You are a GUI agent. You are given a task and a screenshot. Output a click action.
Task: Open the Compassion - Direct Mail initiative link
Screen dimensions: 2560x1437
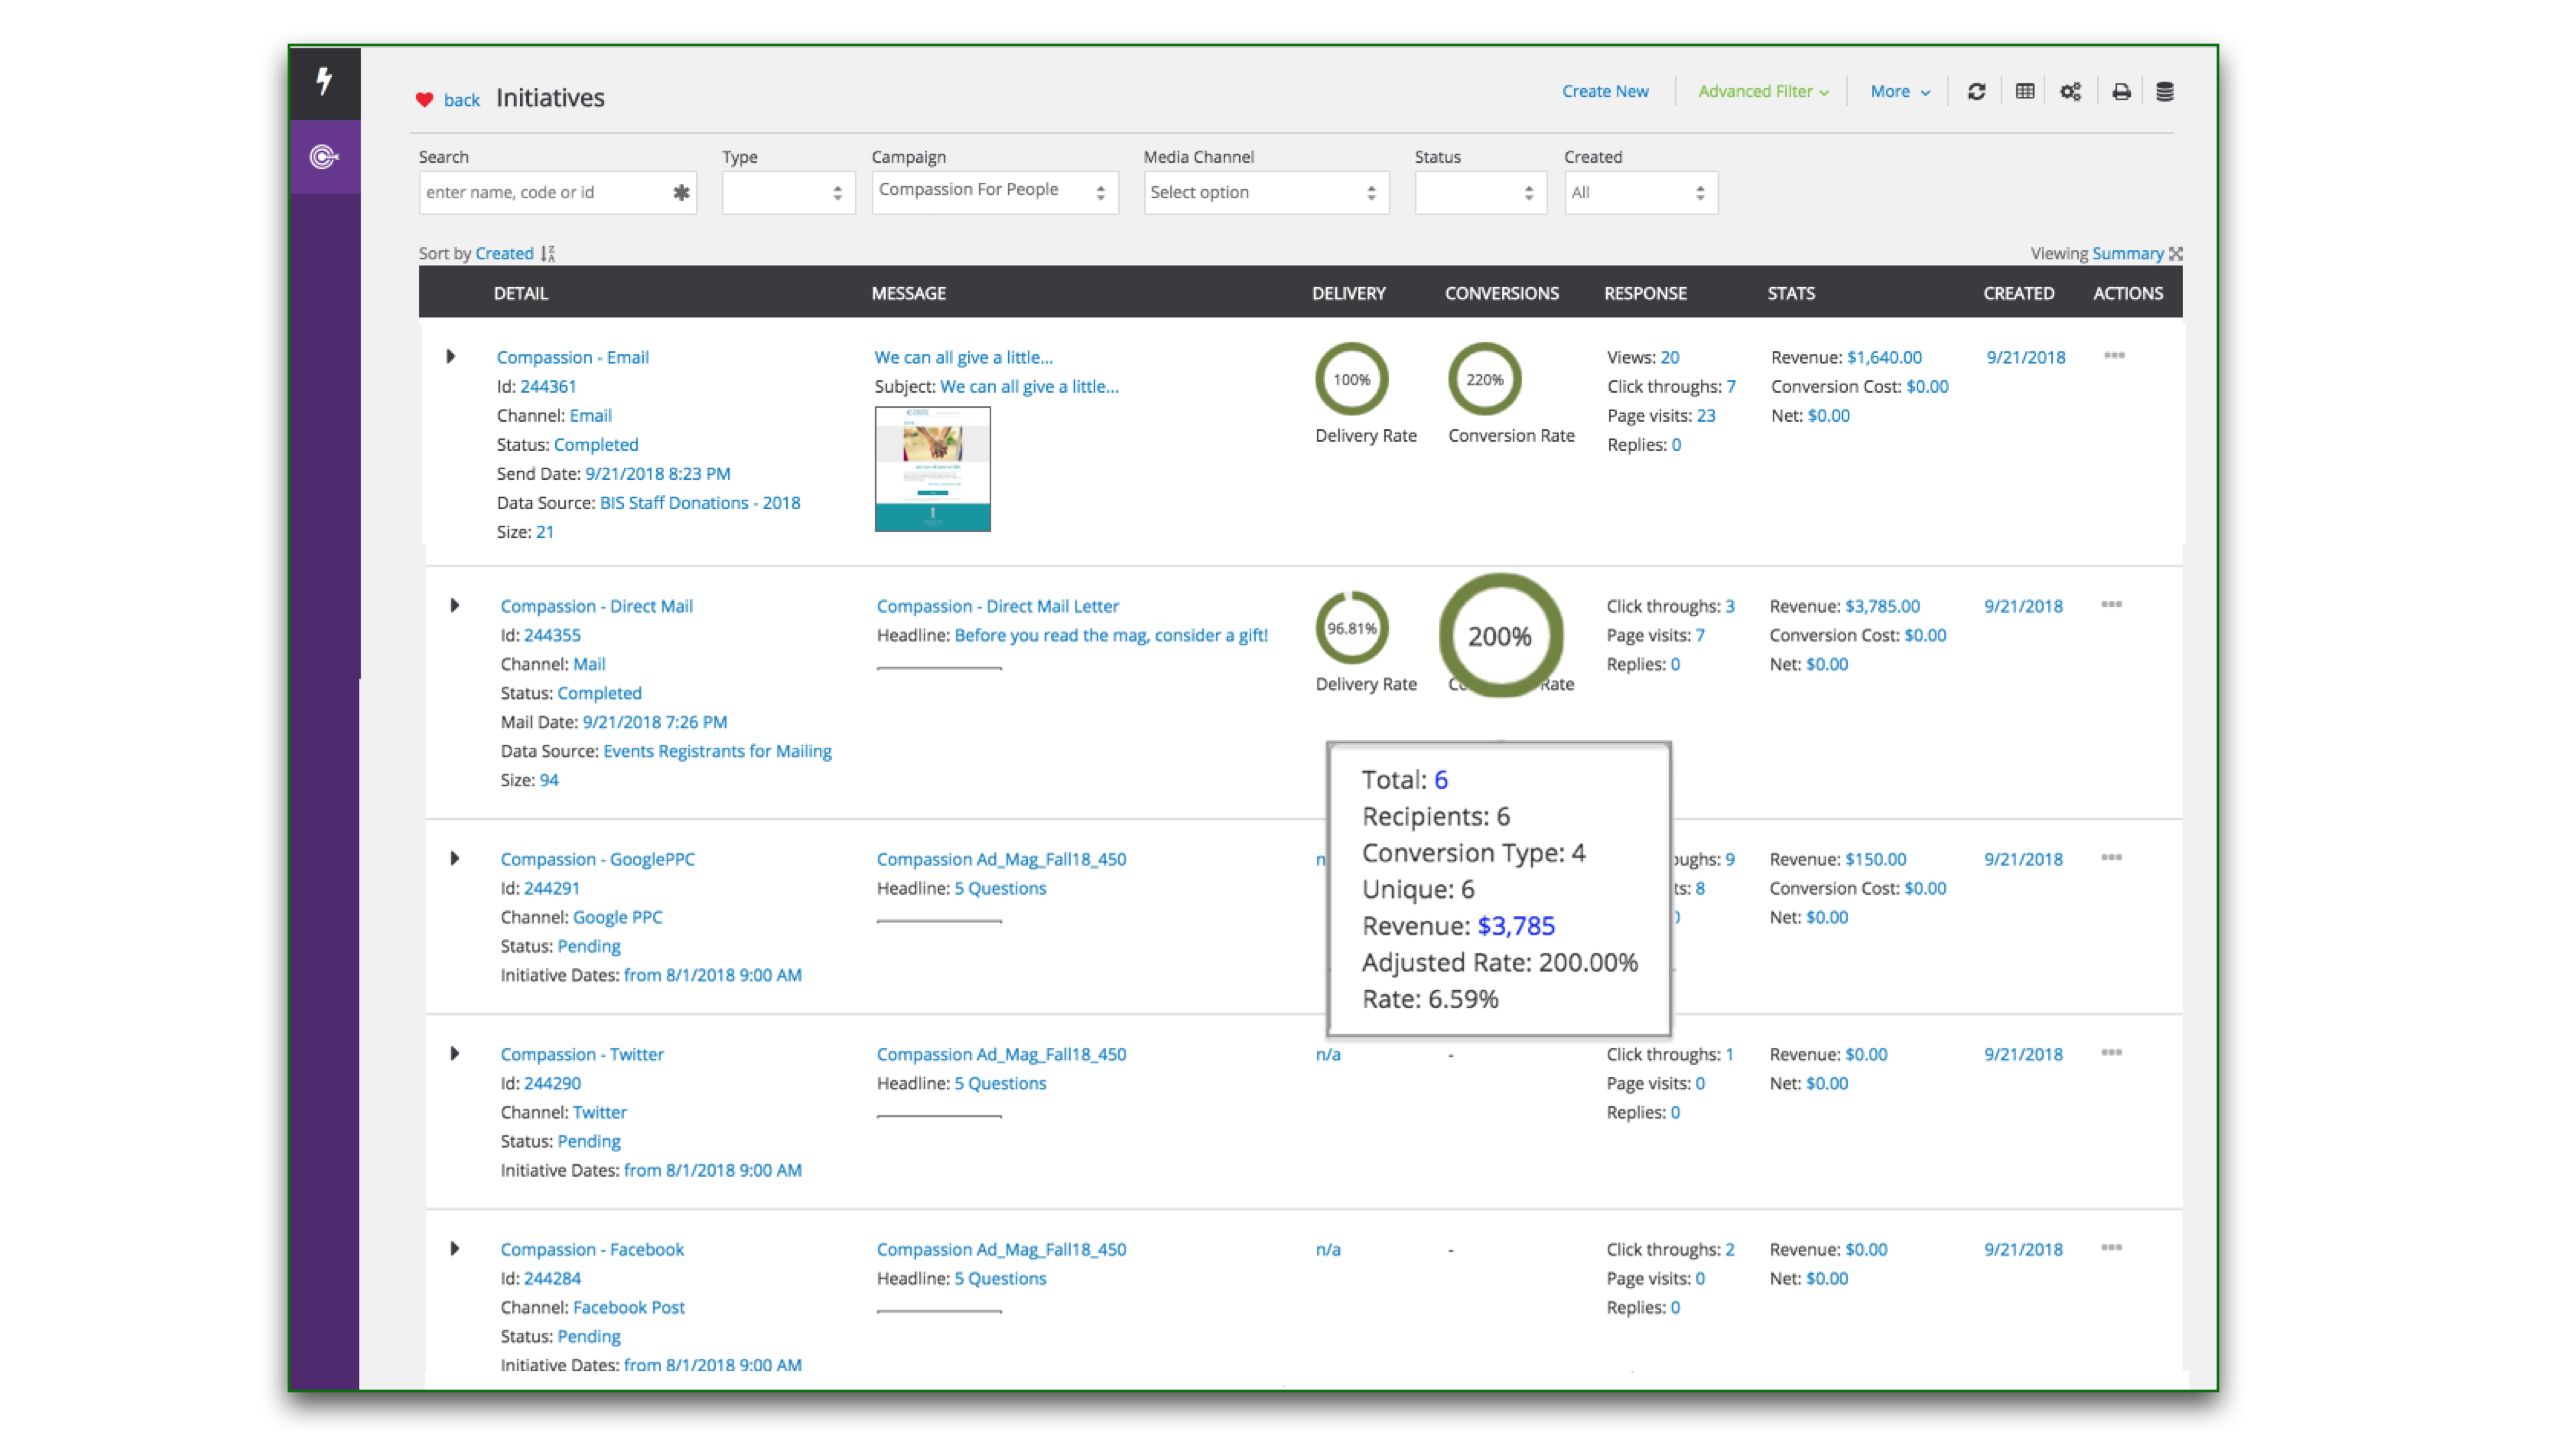pos(596,606)
